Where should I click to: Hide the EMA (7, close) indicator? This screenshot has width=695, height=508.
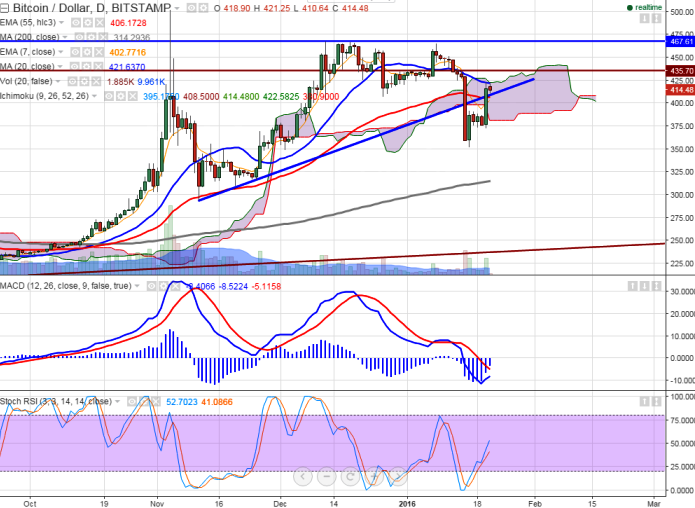click(75, 52)
